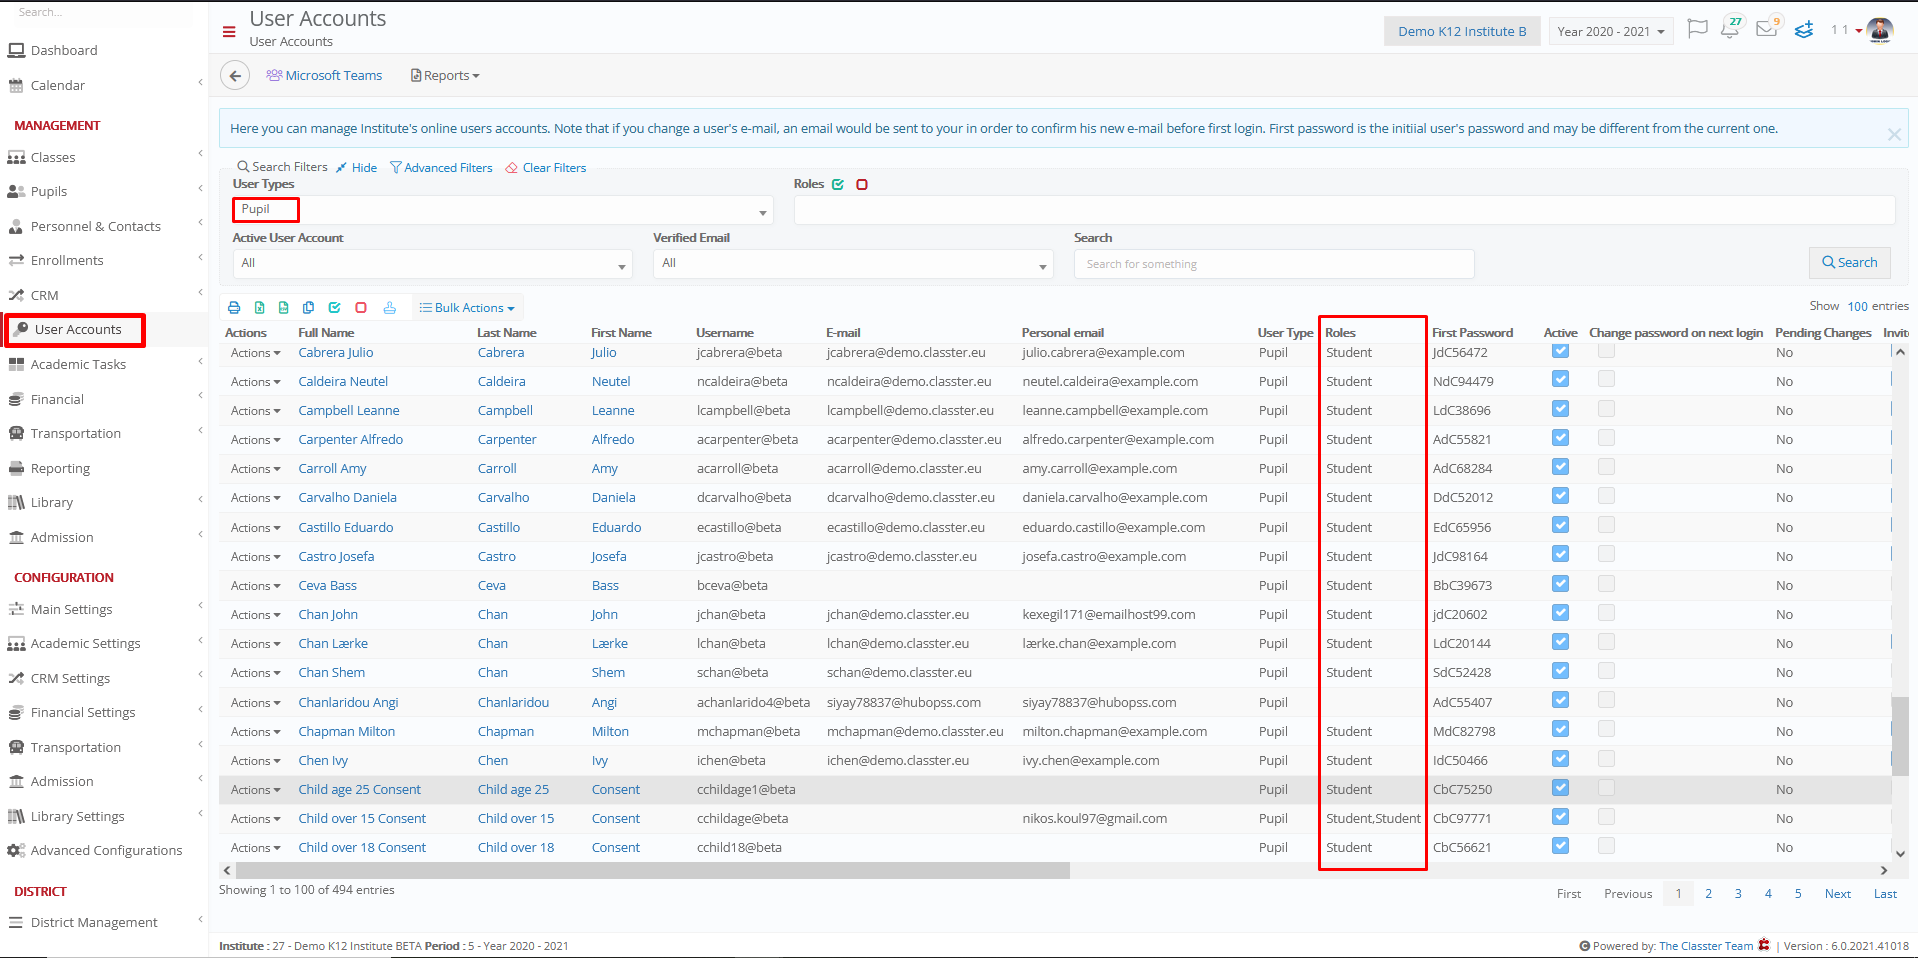The width and height of the screenshot is (1918, 958).
Task: Open the Reports dropdown menu
Action: [446, 76]
